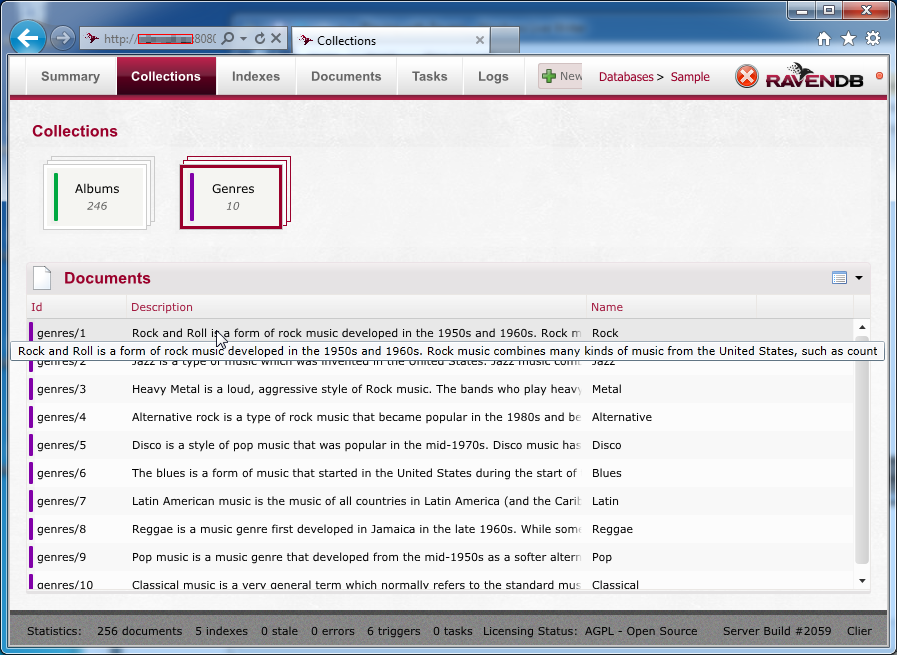Go to Documents tab
897x655 pixels.
click(x=346, y=76)
